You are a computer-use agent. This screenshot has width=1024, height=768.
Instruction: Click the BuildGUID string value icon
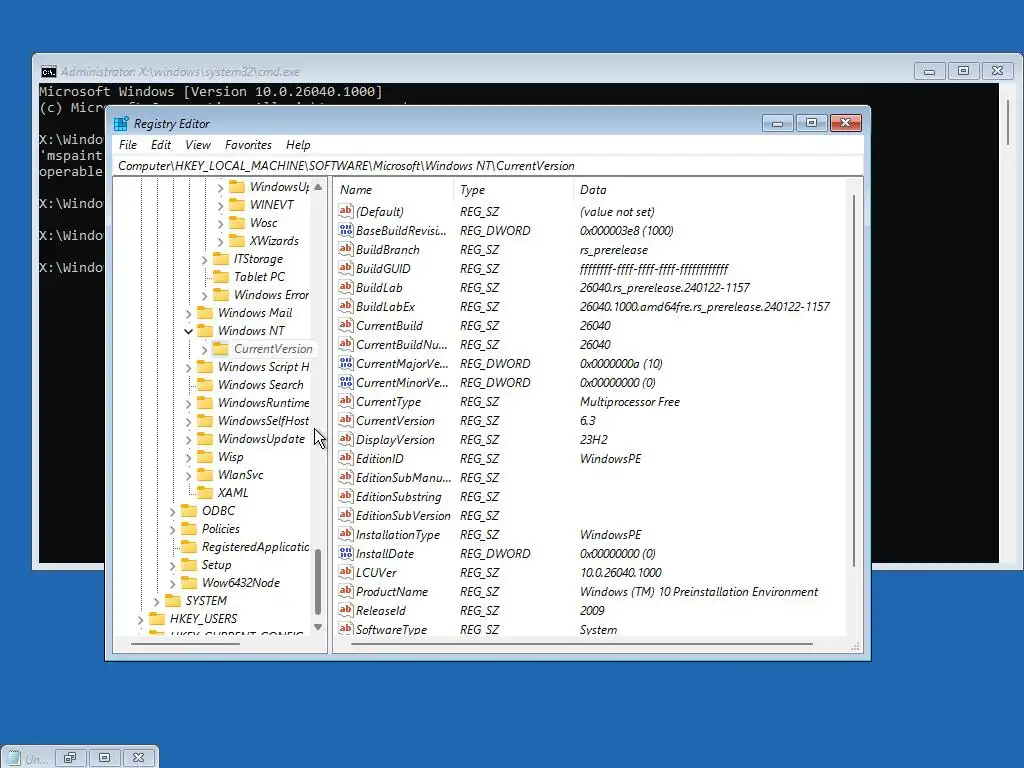tap(345, 268)
